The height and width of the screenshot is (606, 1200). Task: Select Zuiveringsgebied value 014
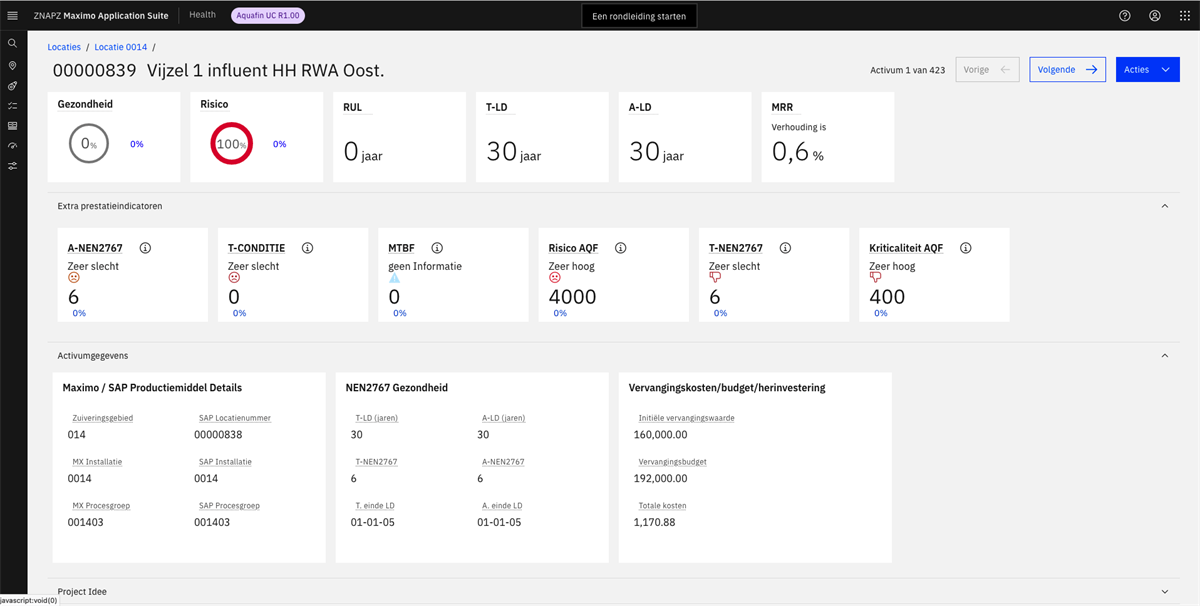tap(77, 435)
